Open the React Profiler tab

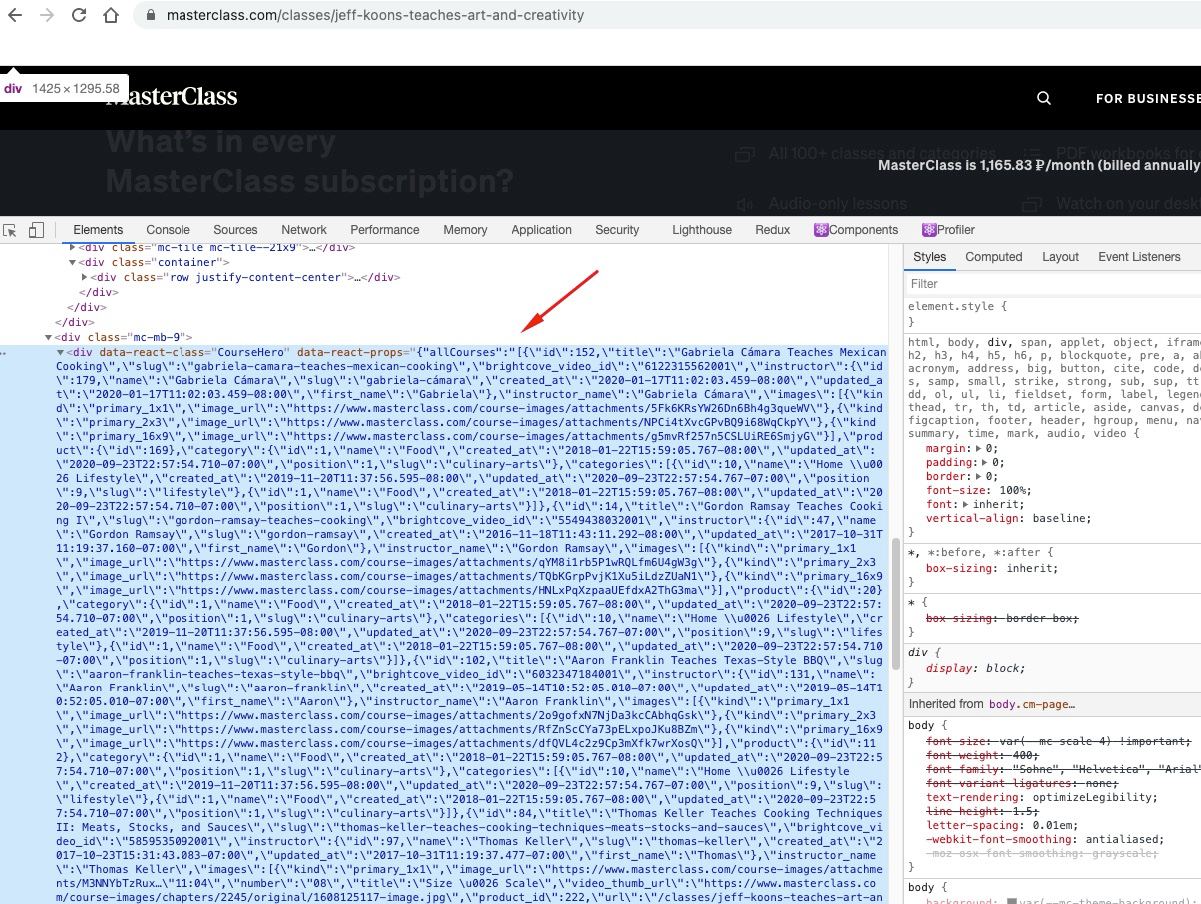(x=948, y=230)
